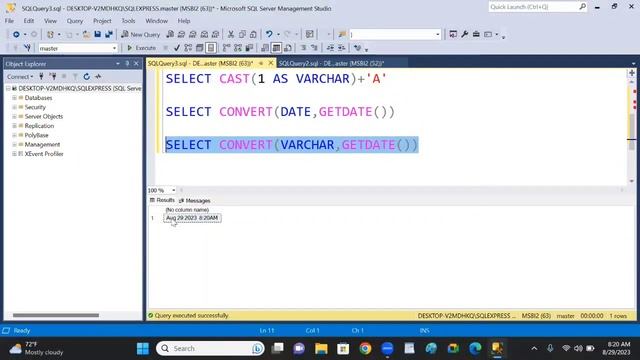This screenshot has width=640, height=360.
Task: Click the Change Connection icon beside master
Action: coord(27,48)
